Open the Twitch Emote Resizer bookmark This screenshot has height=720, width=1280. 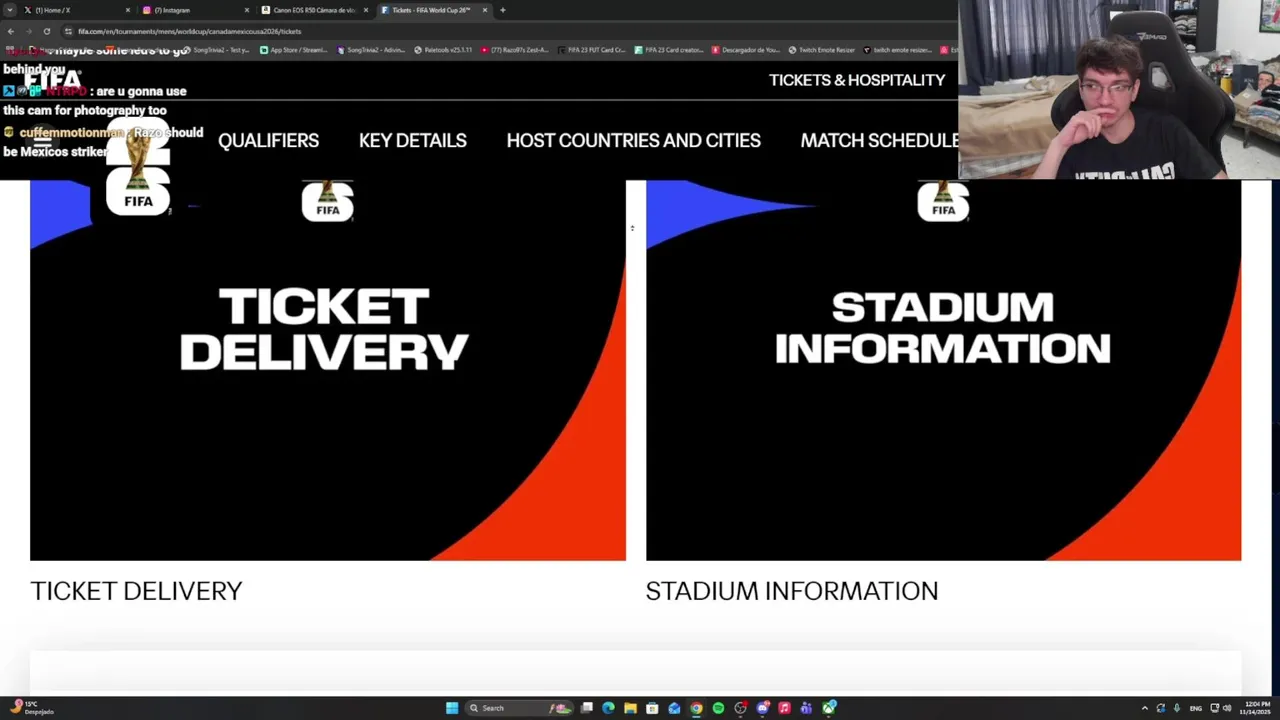tap(822, 50)
